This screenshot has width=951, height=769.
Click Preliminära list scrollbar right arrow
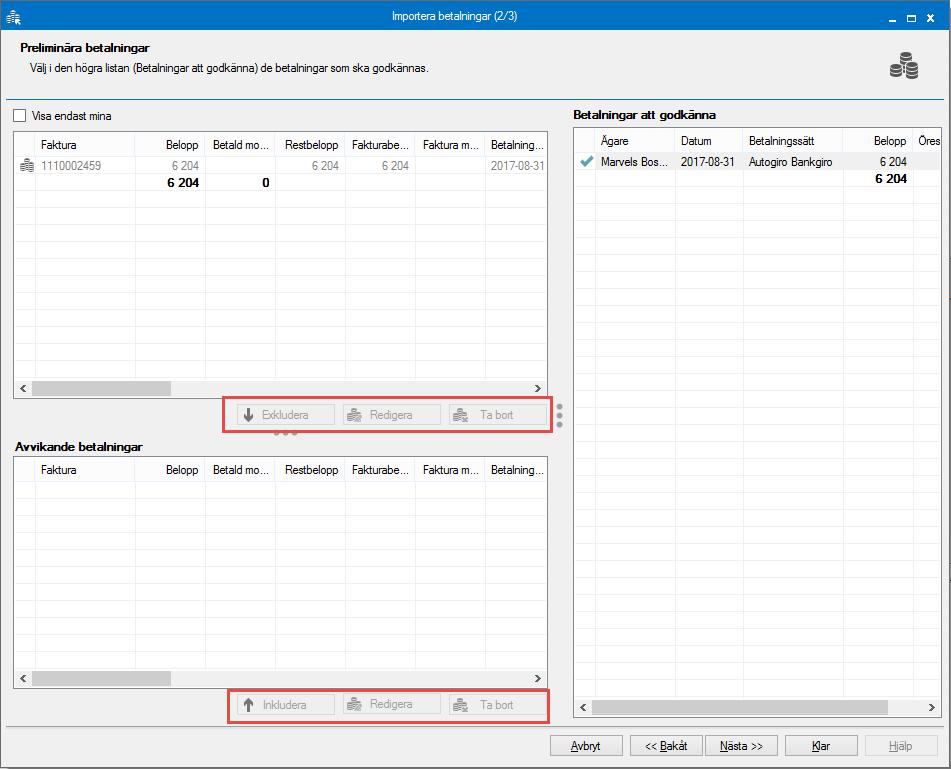(x=537, y=389)
